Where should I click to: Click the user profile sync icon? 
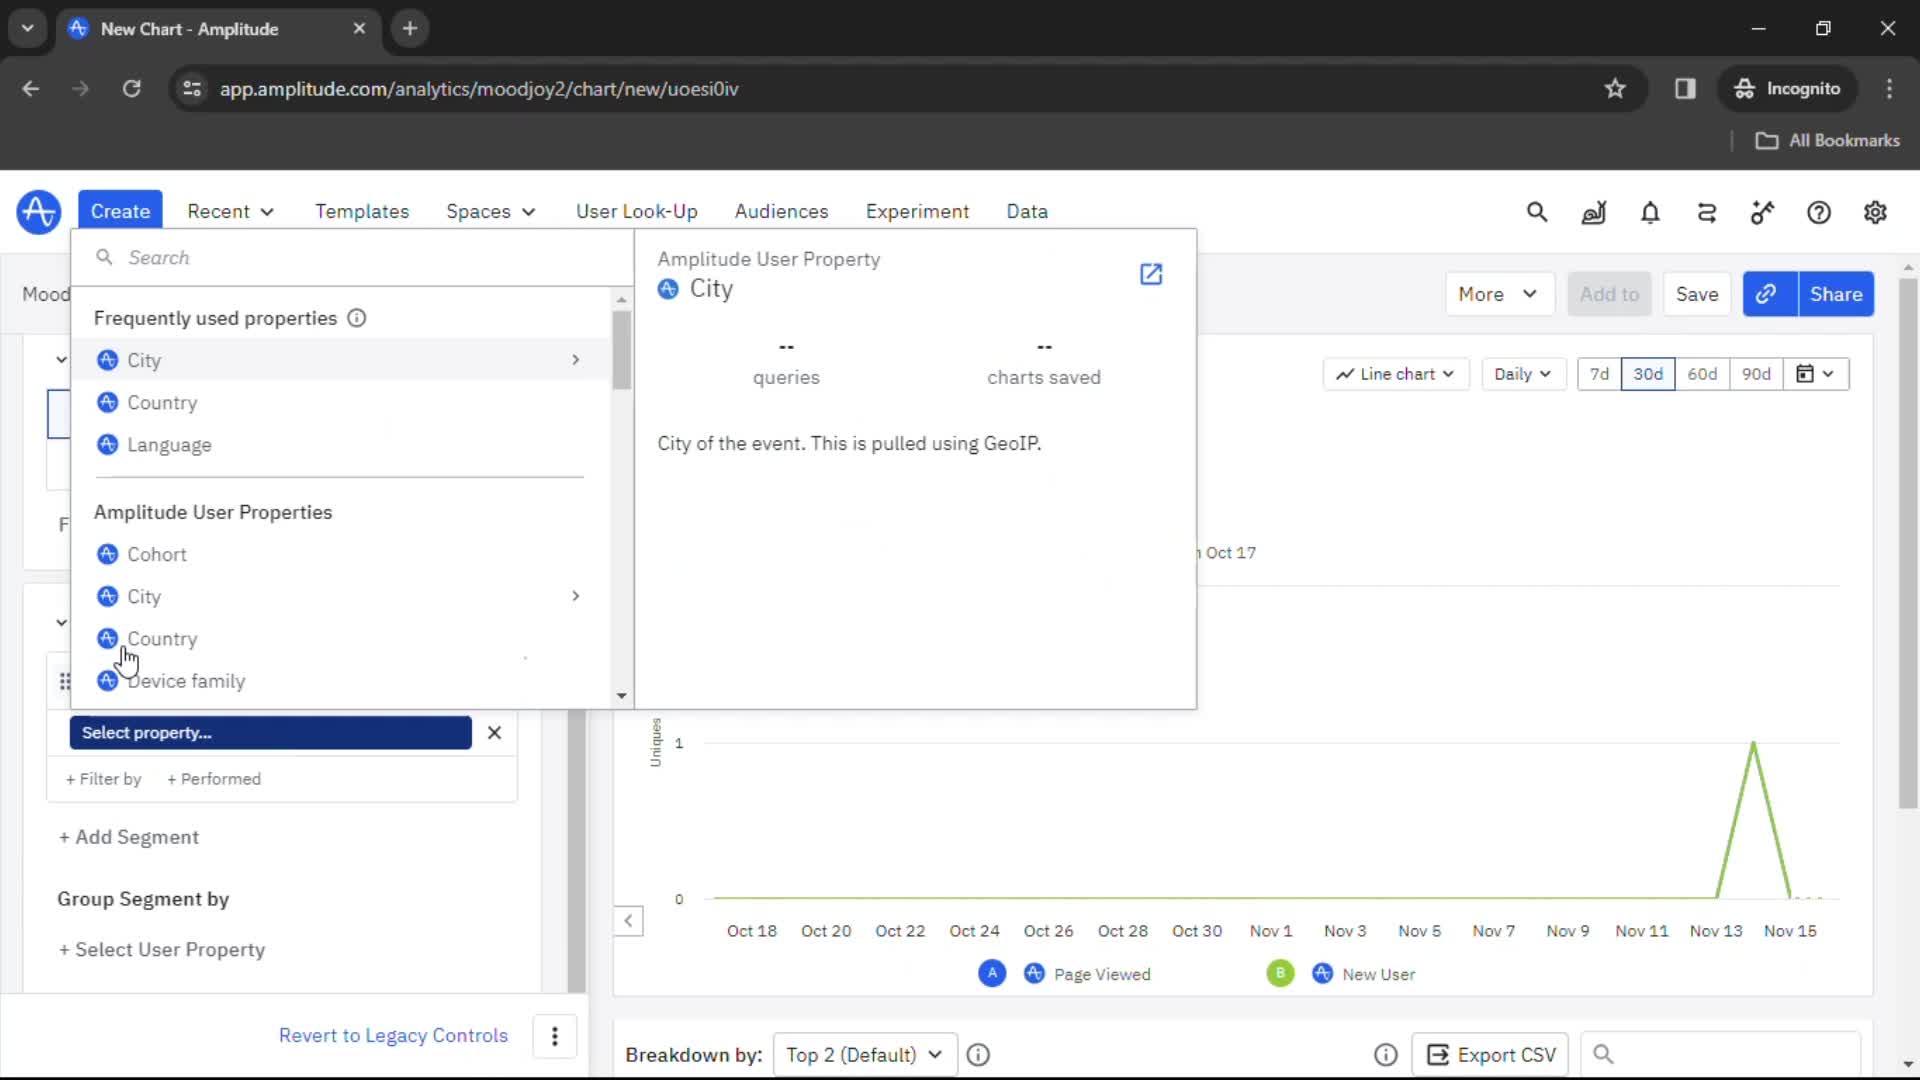1706,211
